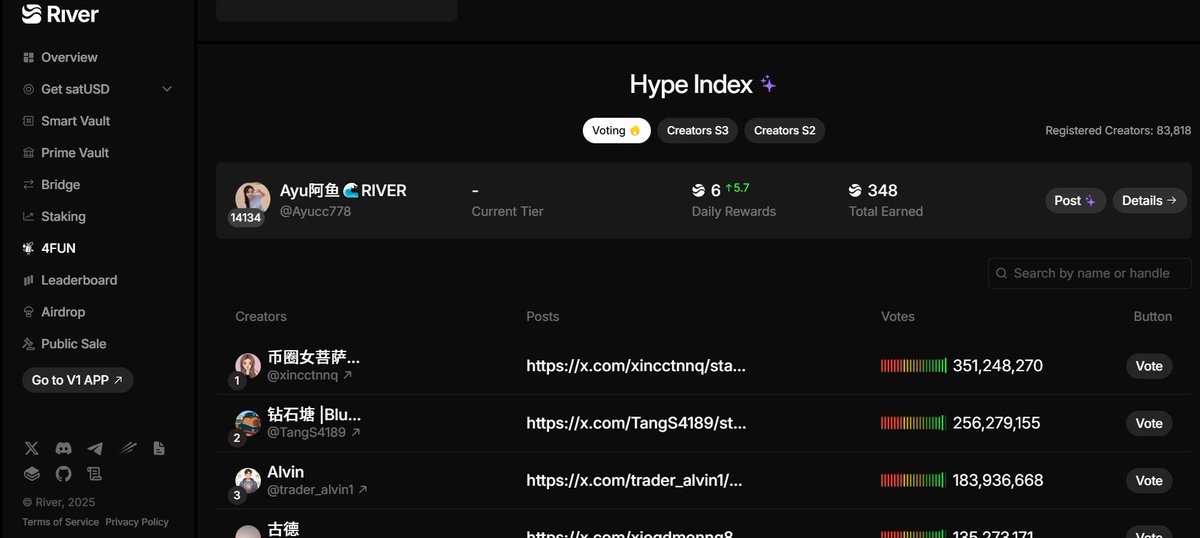This screenshot has height=538, width=1200.
Task: Click the Go to V1 APP button
Action: coord(77,380)
